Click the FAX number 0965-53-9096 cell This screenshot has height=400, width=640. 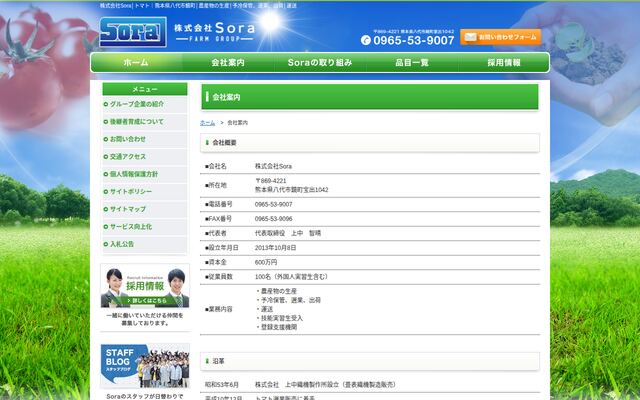(273, 219)
